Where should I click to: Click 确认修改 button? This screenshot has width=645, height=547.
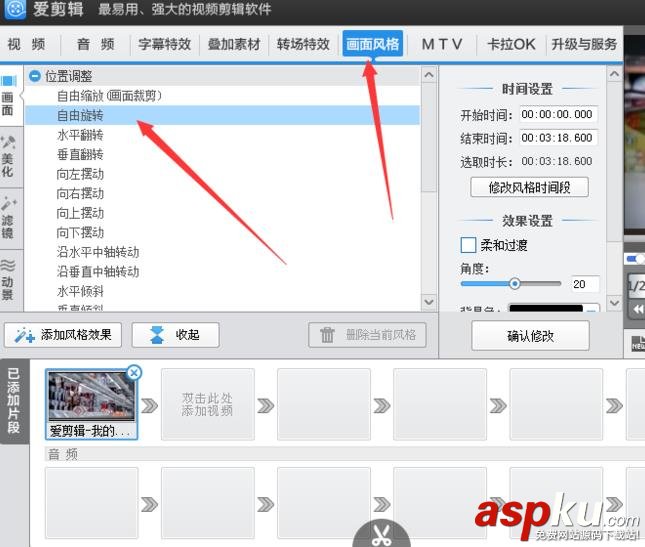click(530, 336)
